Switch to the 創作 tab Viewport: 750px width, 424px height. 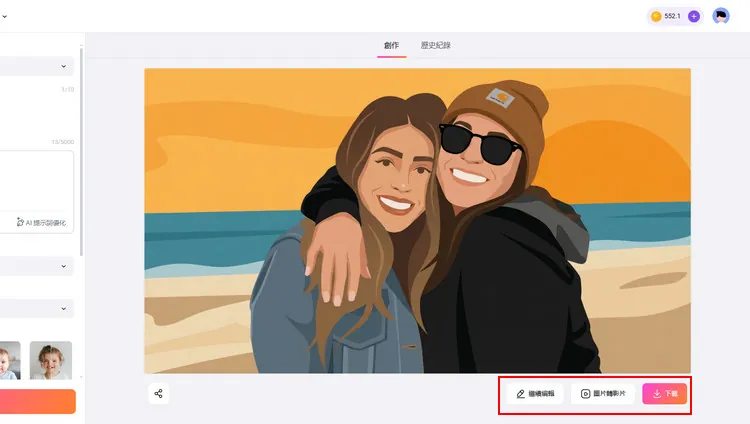(x=391, y=45)
